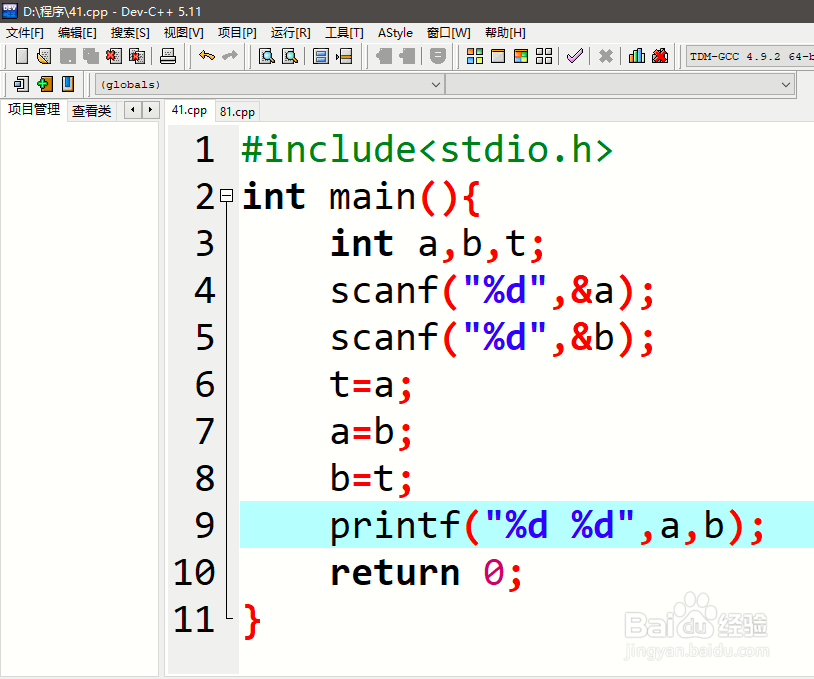Viewport: 814px width, 679px height.
Task: Open the empty function dropdown beside globals
Action: tap(620, 84)
